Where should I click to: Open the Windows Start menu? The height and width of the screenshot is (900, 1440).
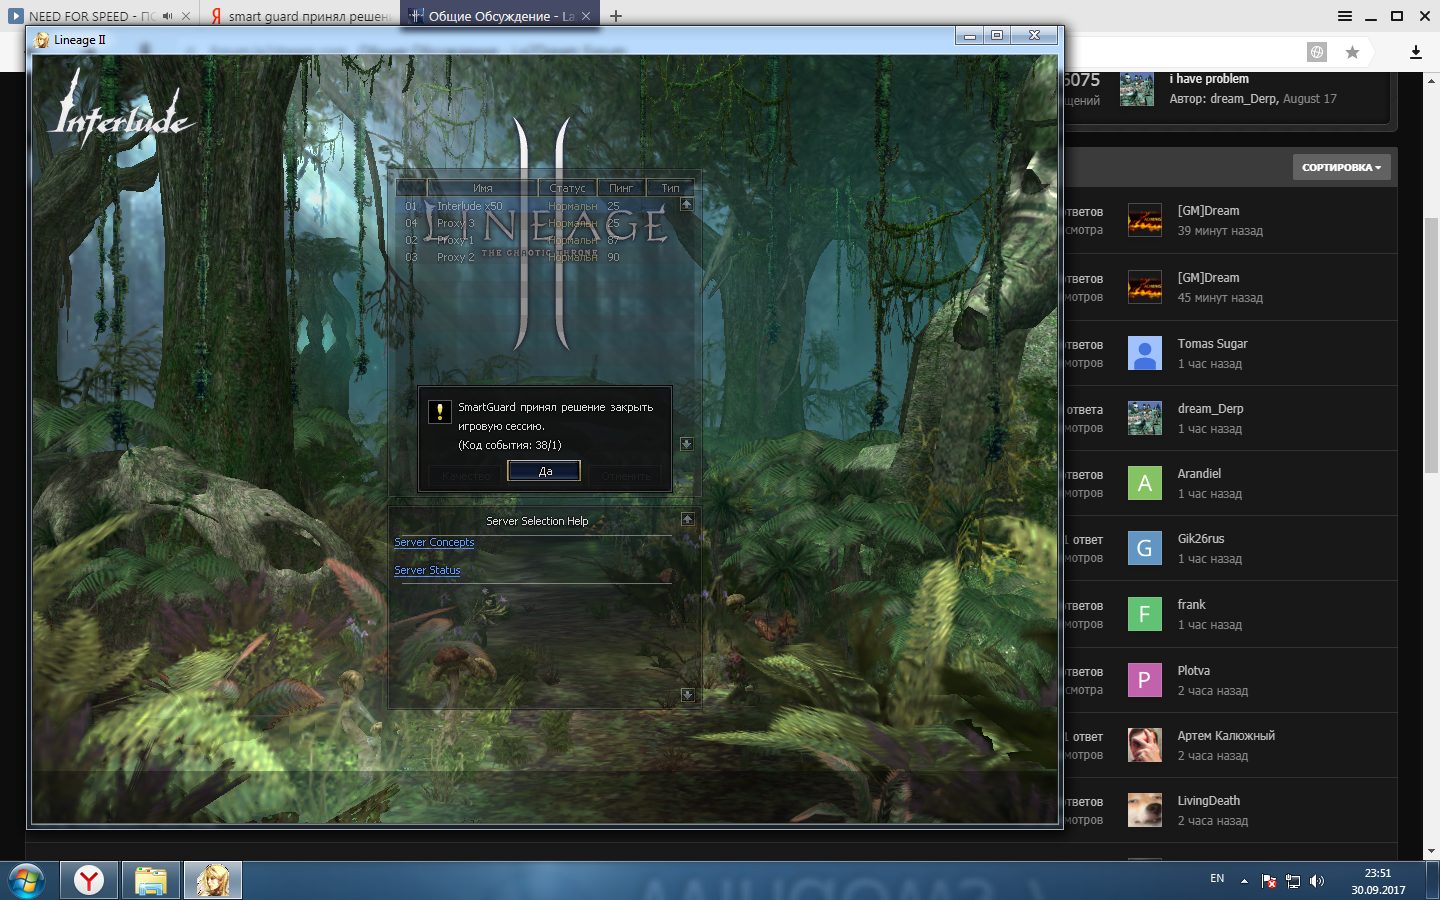click(x=27, y=881)
